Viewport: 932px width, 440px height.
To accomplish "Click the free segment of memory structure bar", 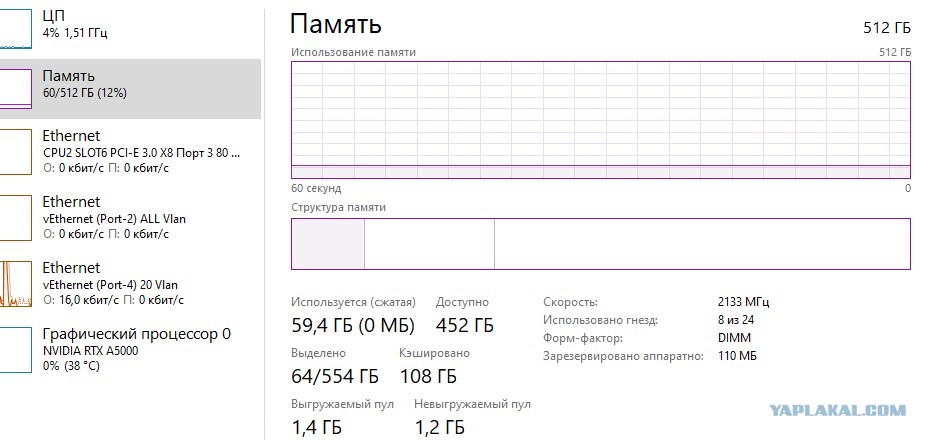I will 702,244.
